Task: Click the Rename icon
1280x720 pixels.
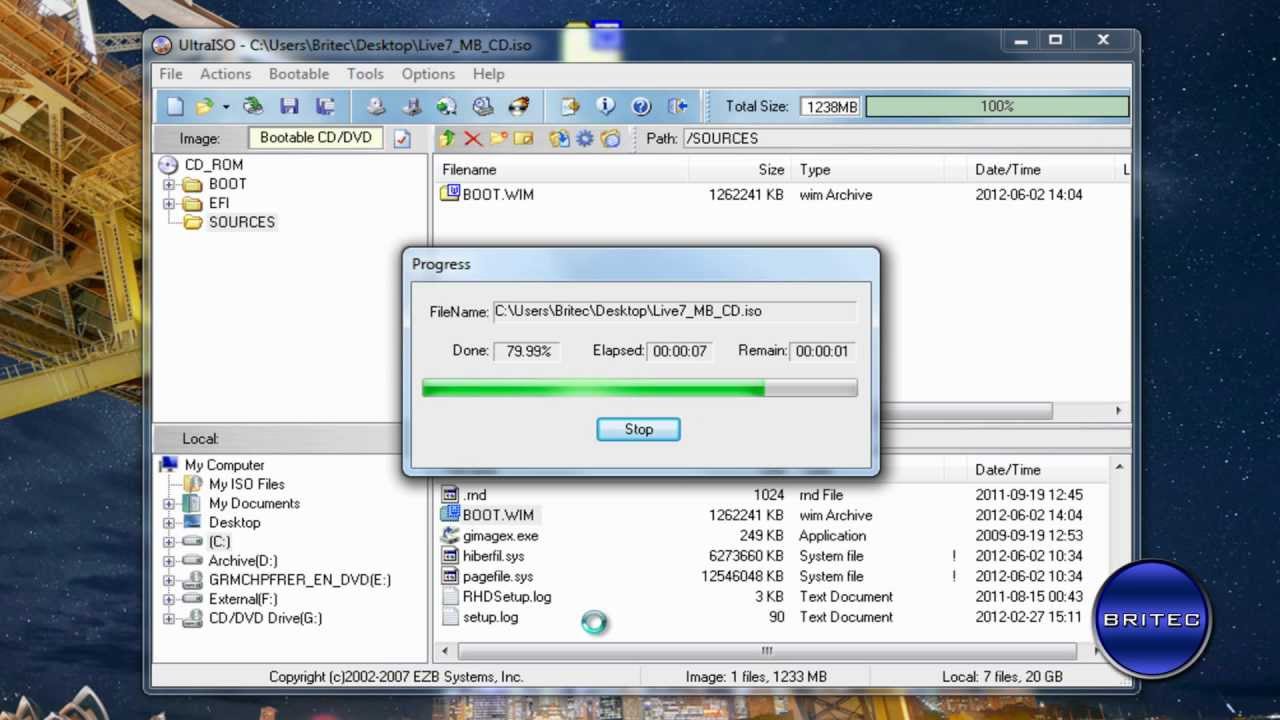Action: tap(523, 139)
